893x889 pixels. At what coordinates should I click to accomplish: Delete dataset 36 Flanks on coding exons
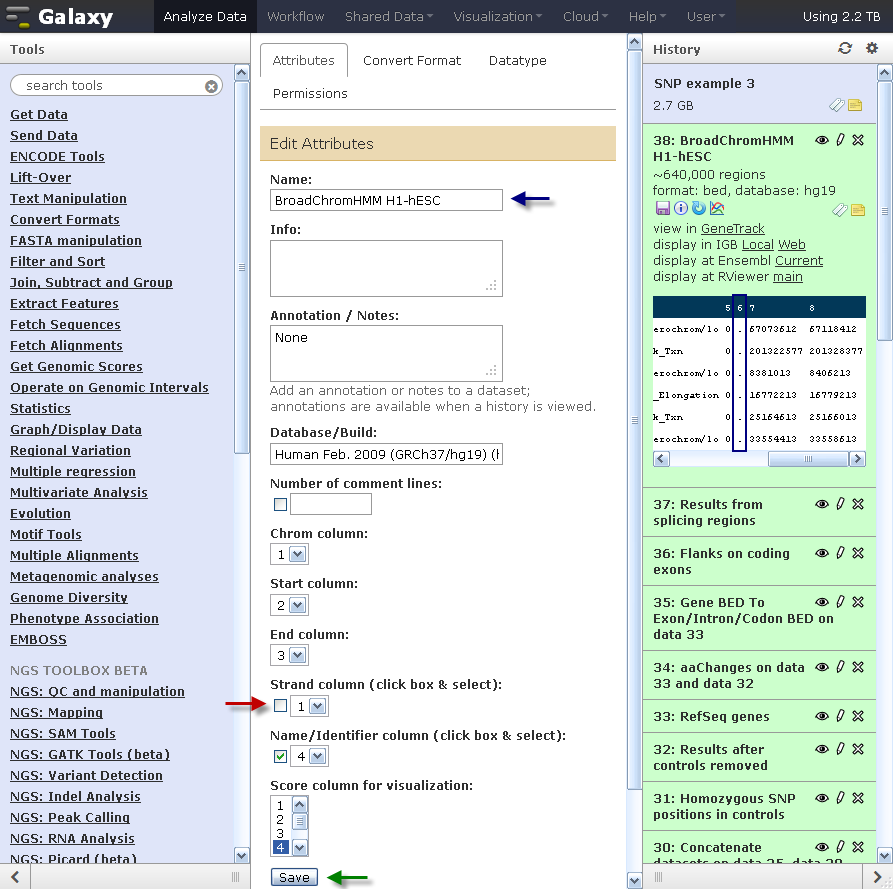click(858, 552)
